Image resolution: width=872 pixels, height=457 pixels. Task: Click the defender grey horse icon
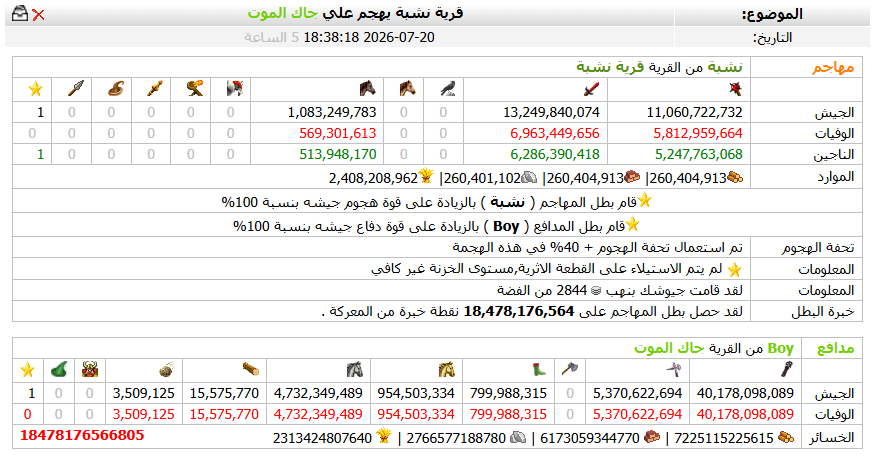(x=354, y=370)
